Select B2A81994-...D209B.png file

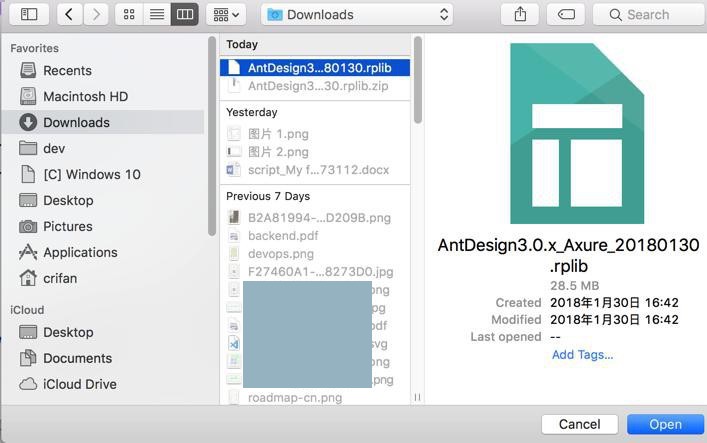tap(315, 218)
